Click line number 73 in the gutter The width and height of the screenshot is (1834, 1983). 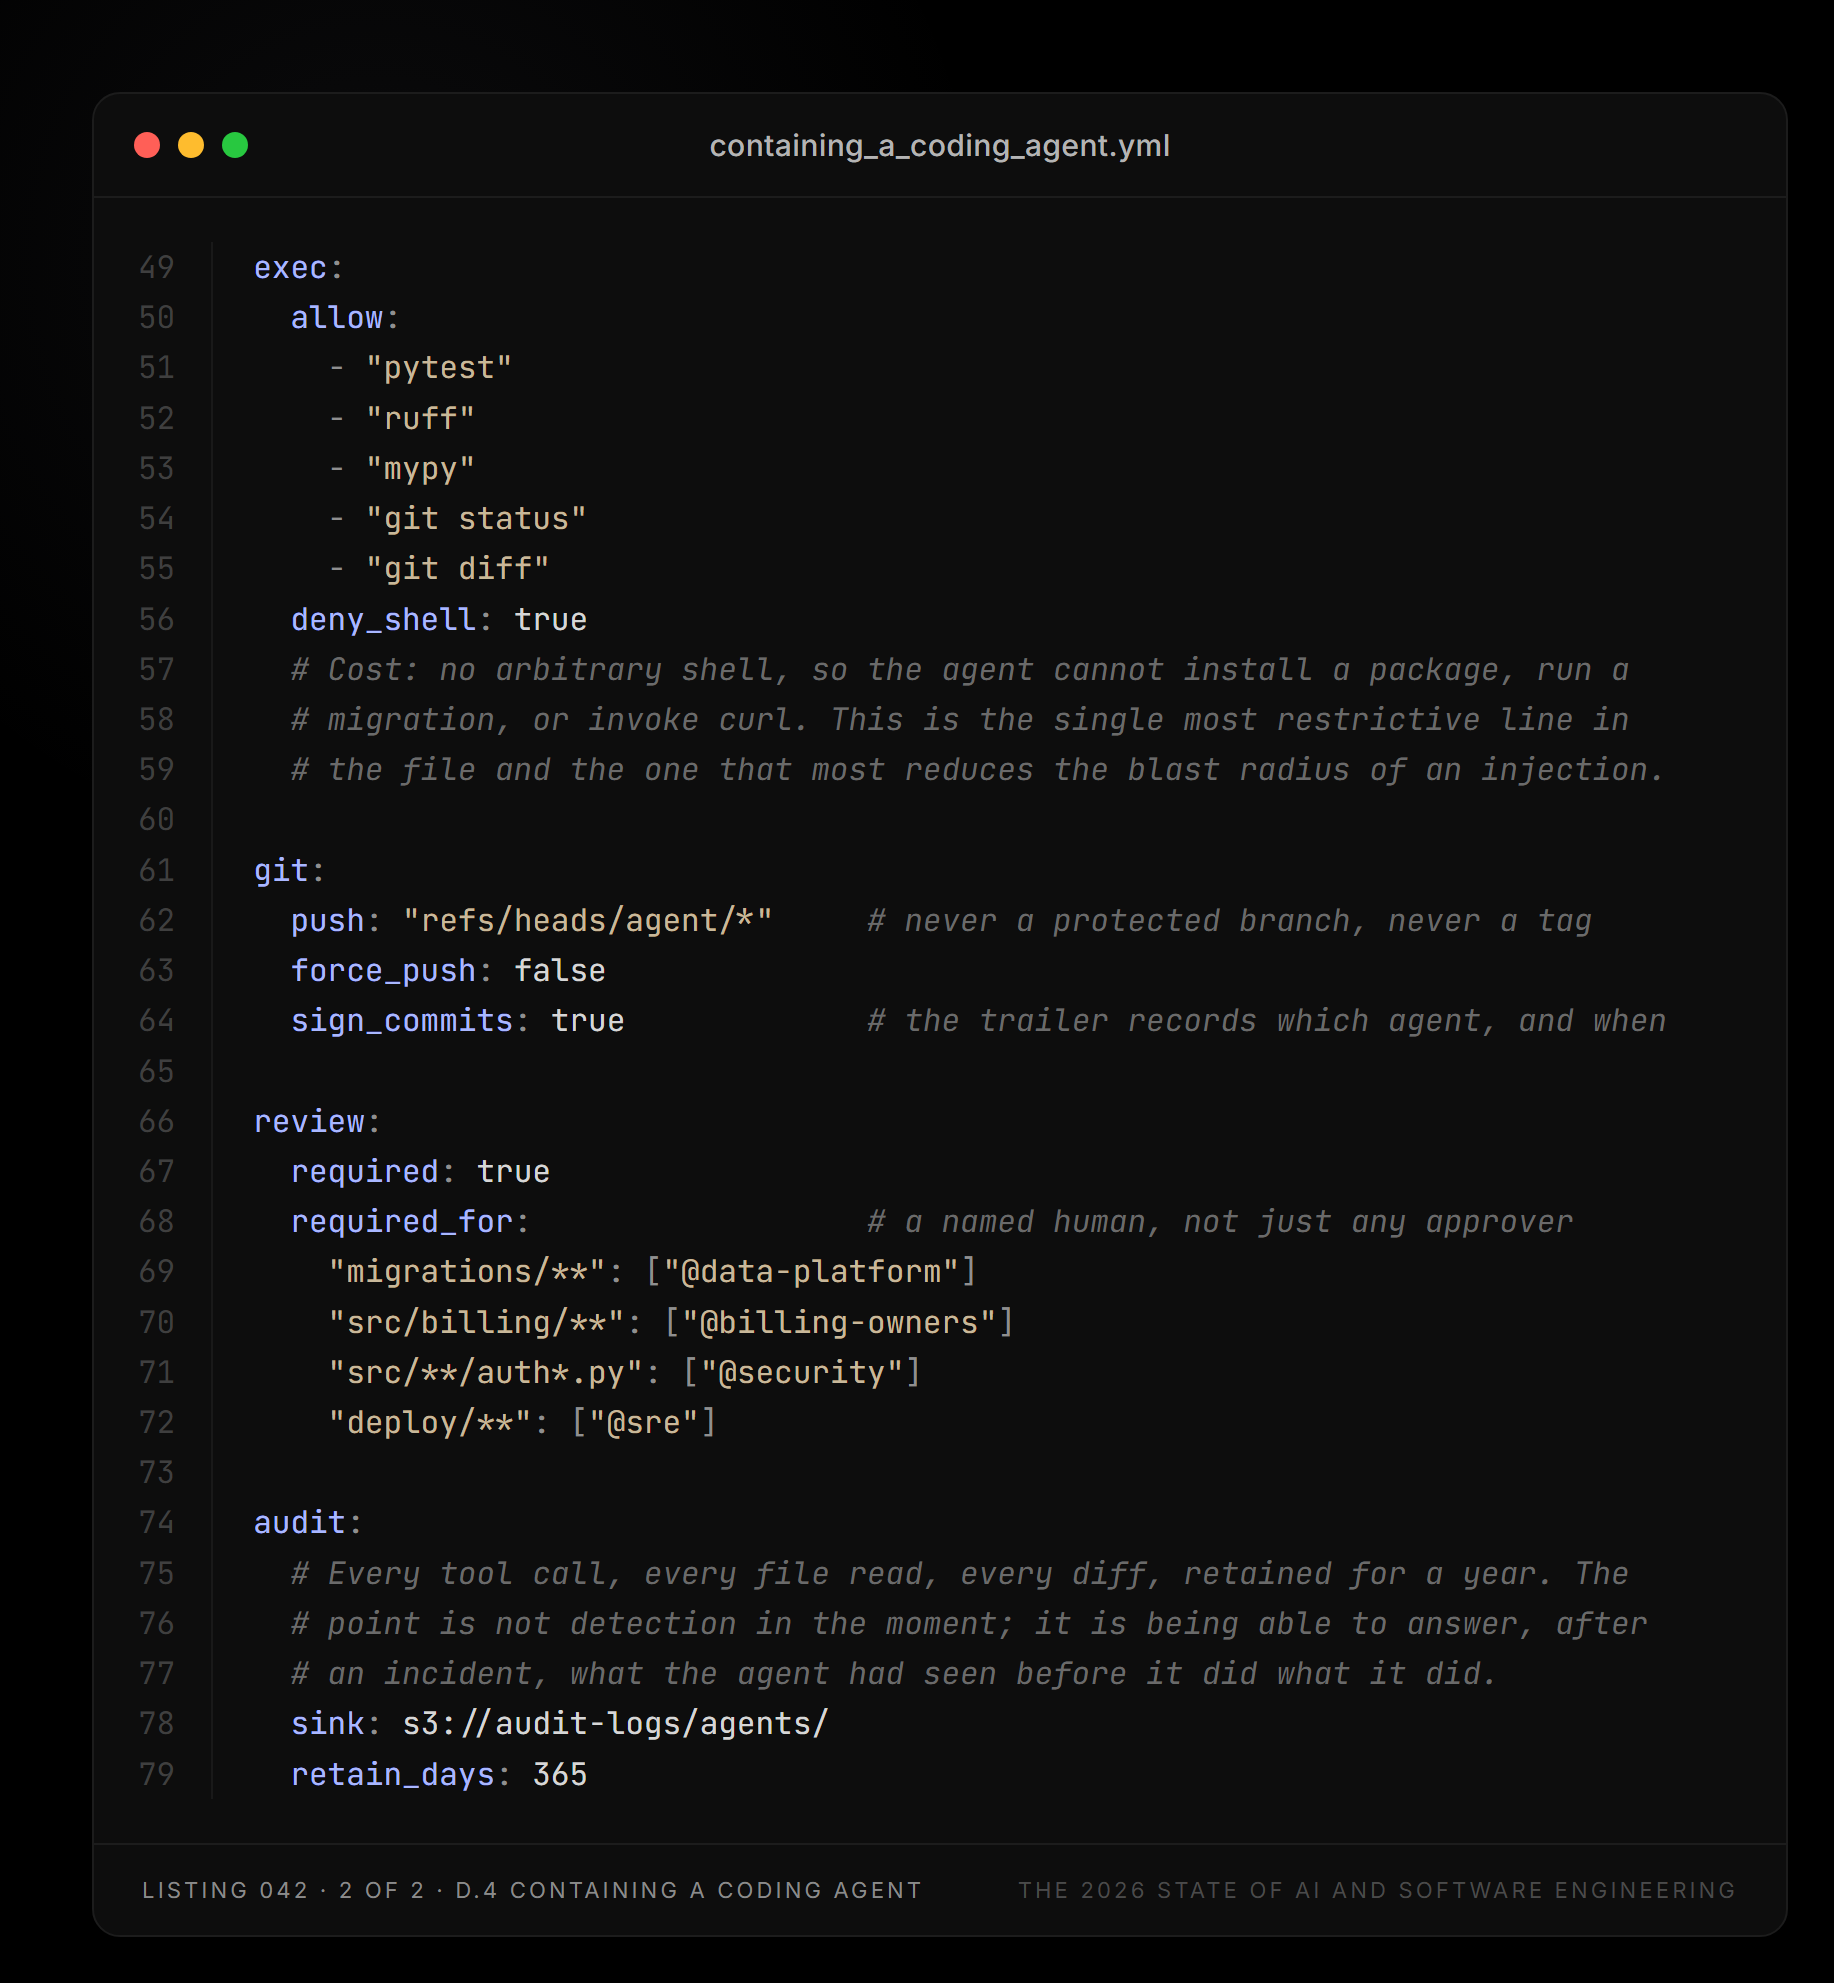[157, 1473]
